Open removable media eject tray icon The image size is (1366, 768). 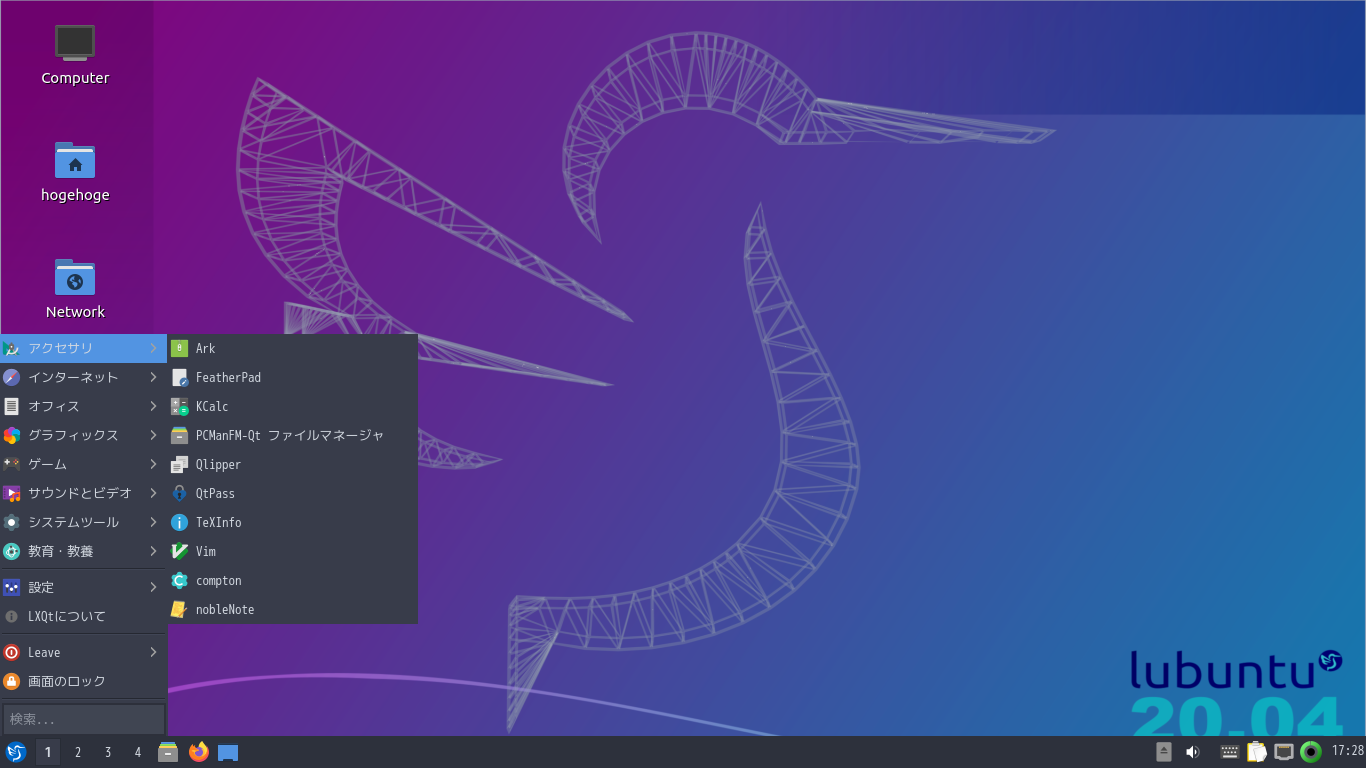[1164, 752]
